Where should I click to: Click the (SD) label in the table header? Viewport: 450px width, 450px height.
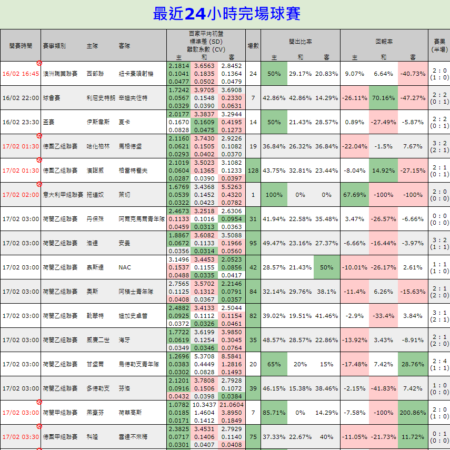click(x=216, y=42)
